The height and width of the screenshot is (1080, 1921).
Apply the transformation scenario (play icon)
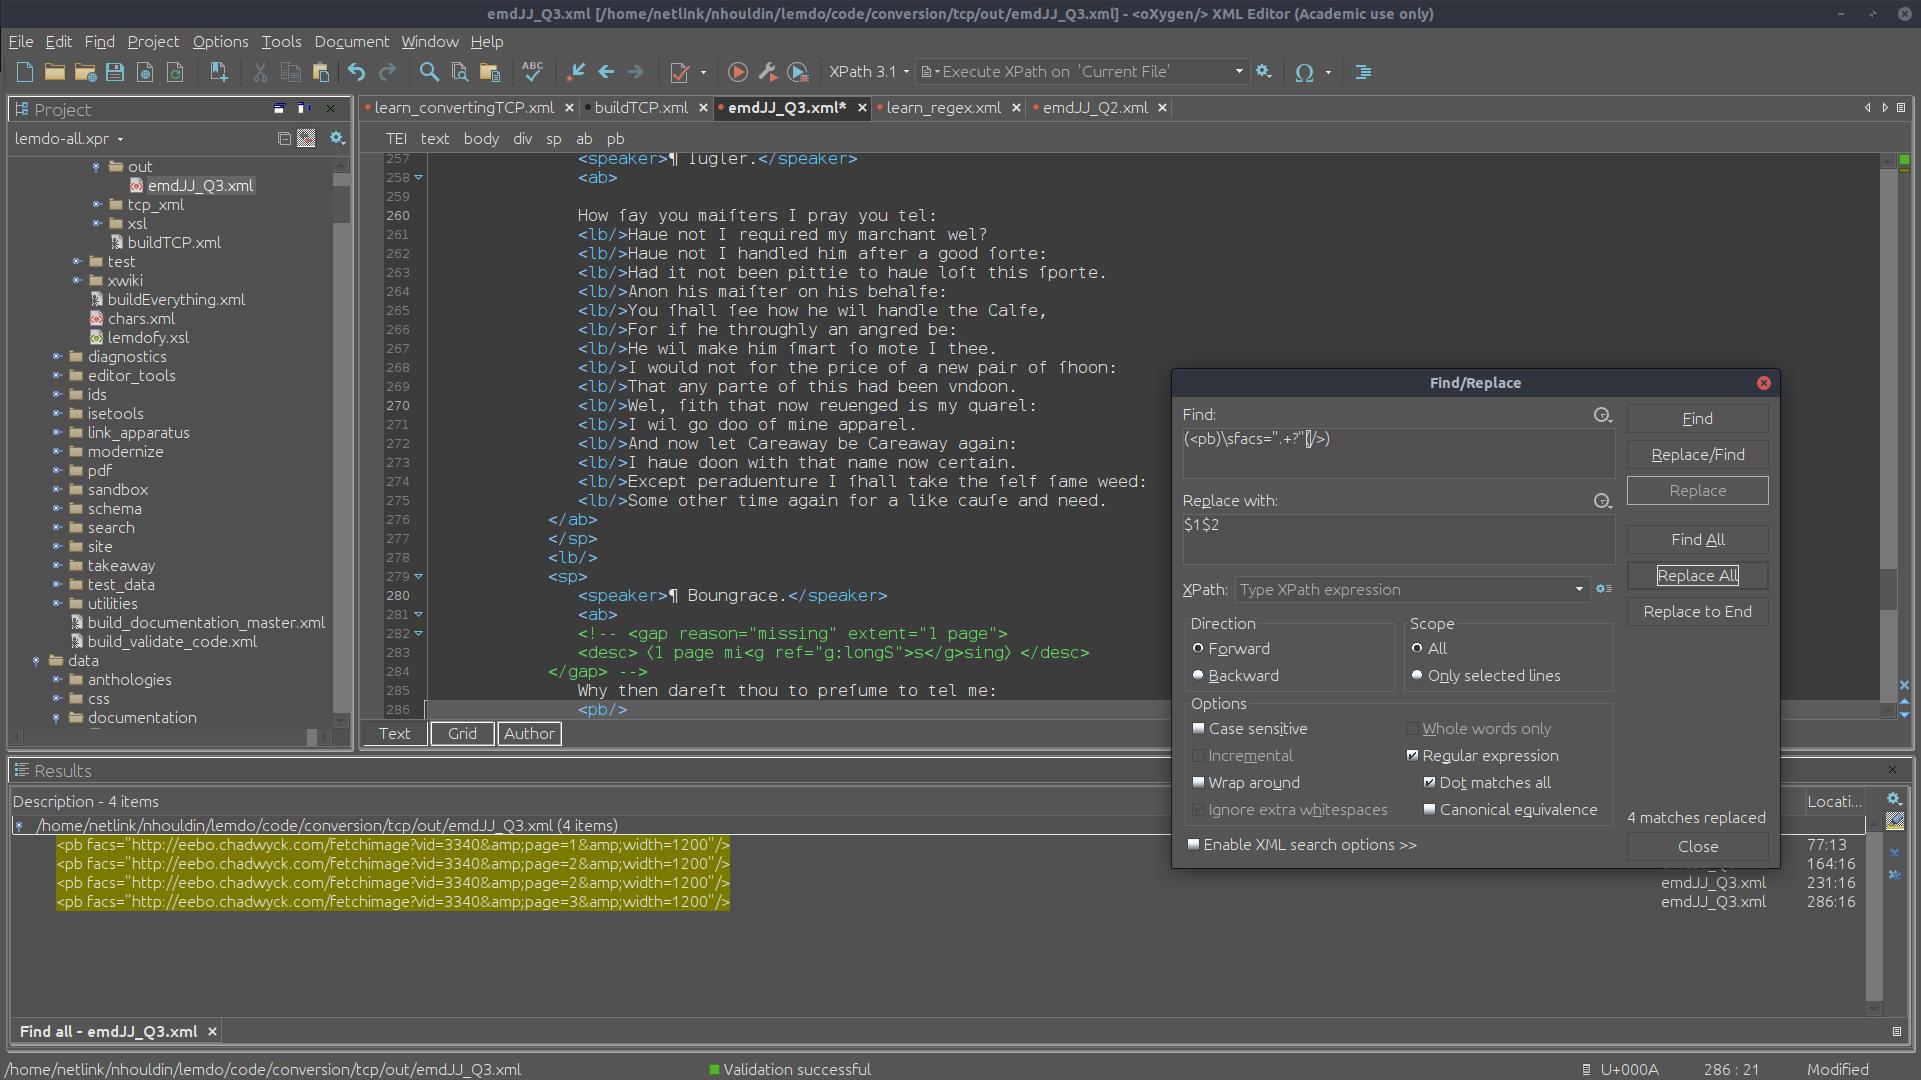coord(738,71)
